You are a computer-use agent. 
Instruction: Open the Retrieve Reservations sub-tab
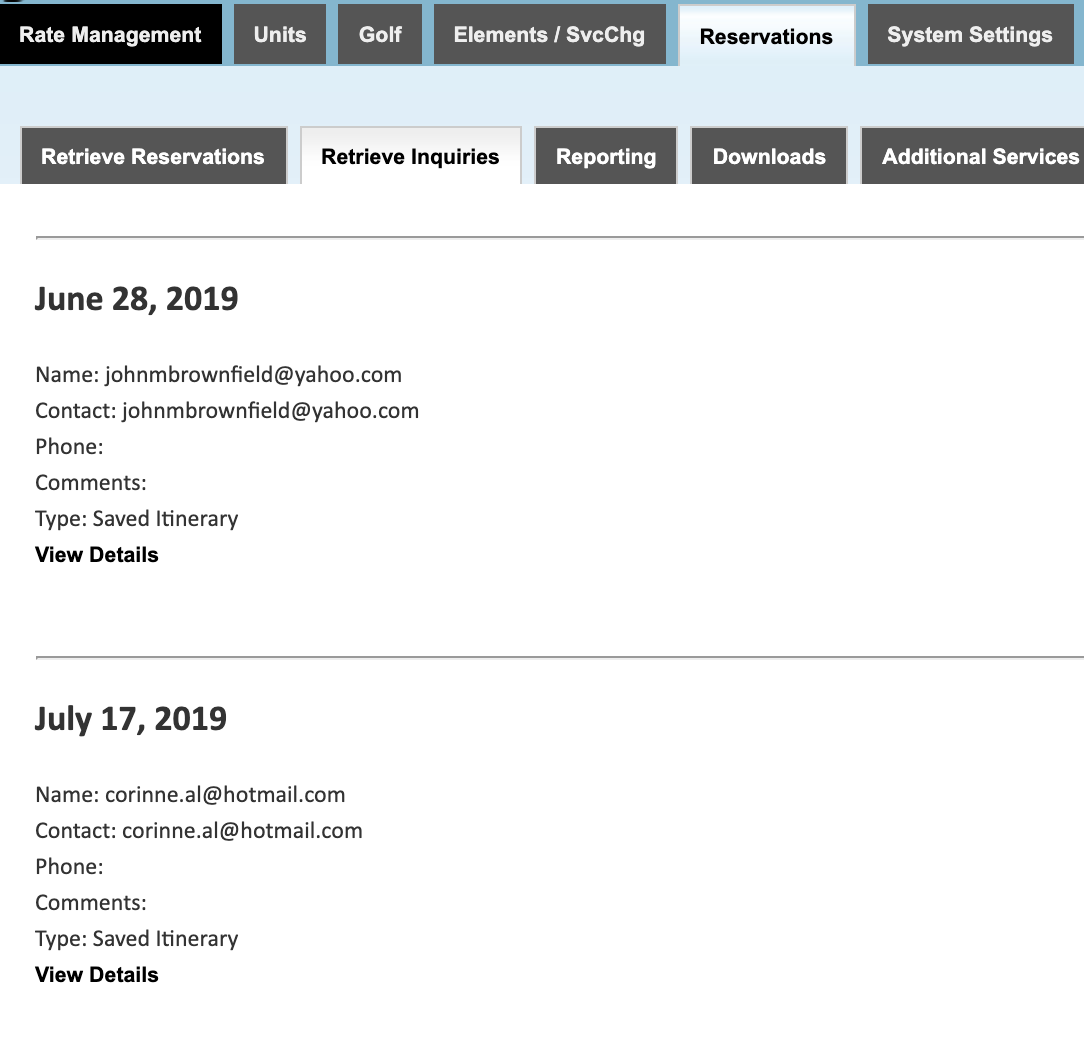153,156
